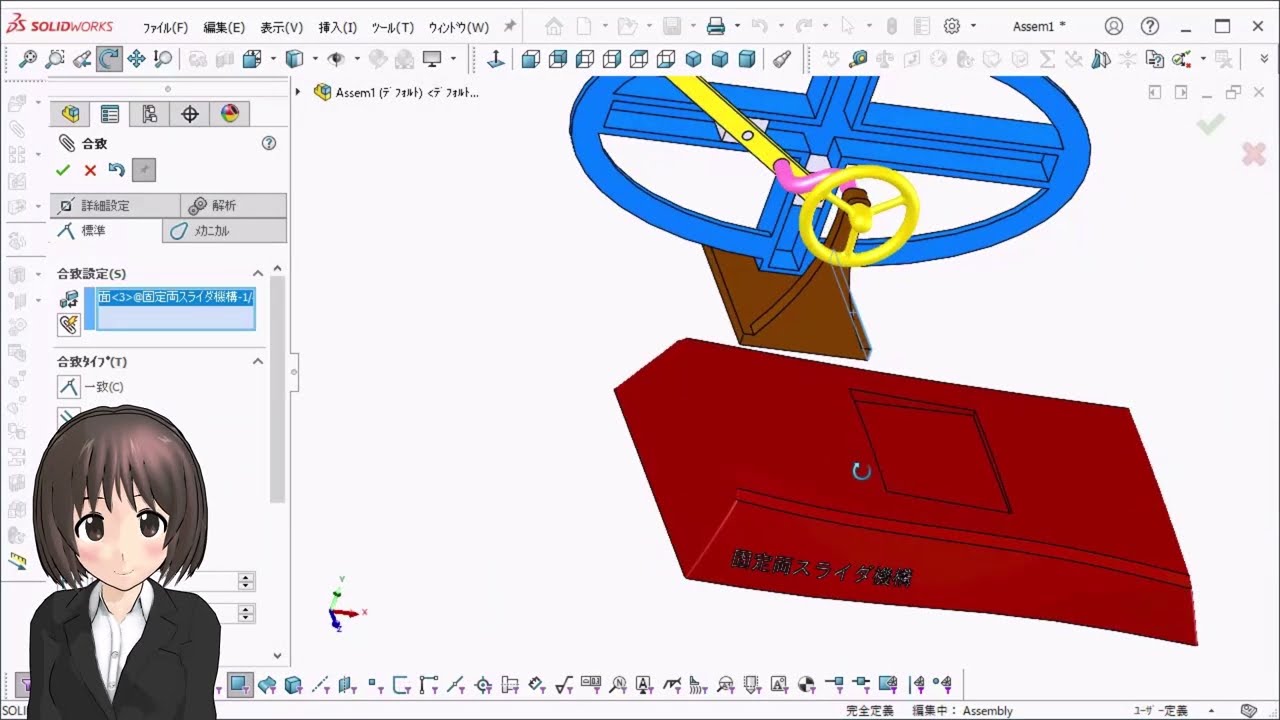Click the Multiple mate mode icon
The width and height of the screenshot is (1280, 720).
[x=68, y=324]
